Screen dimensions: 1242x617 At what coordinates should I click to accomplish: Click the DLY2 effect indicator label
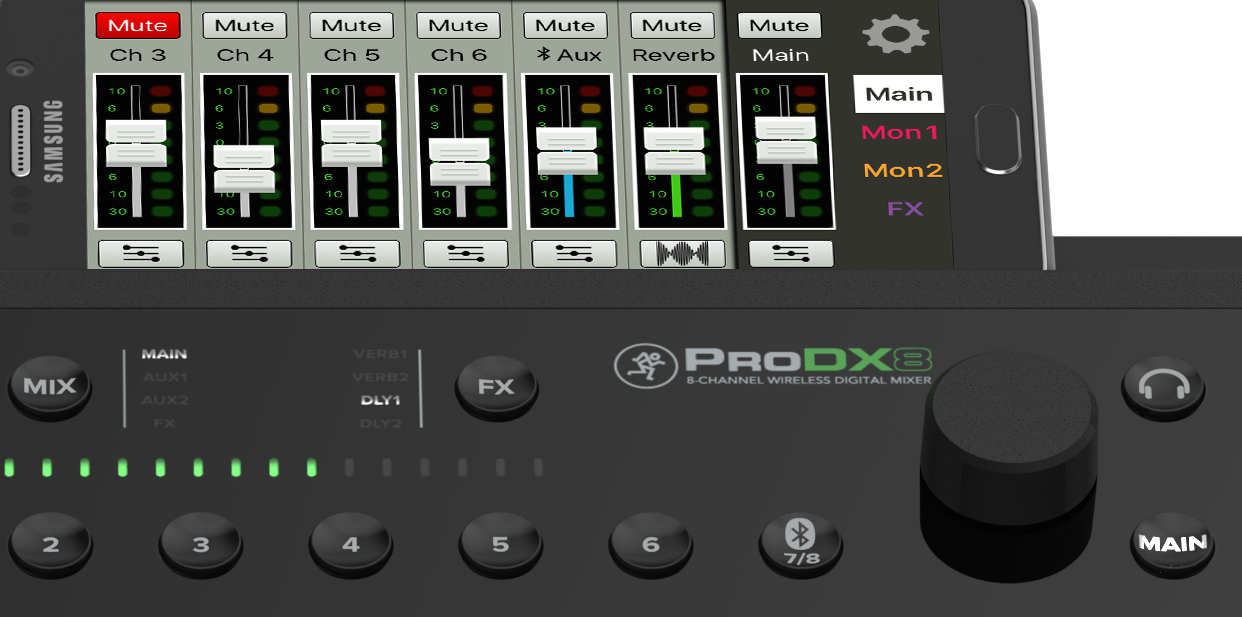[x=381, y=423]
